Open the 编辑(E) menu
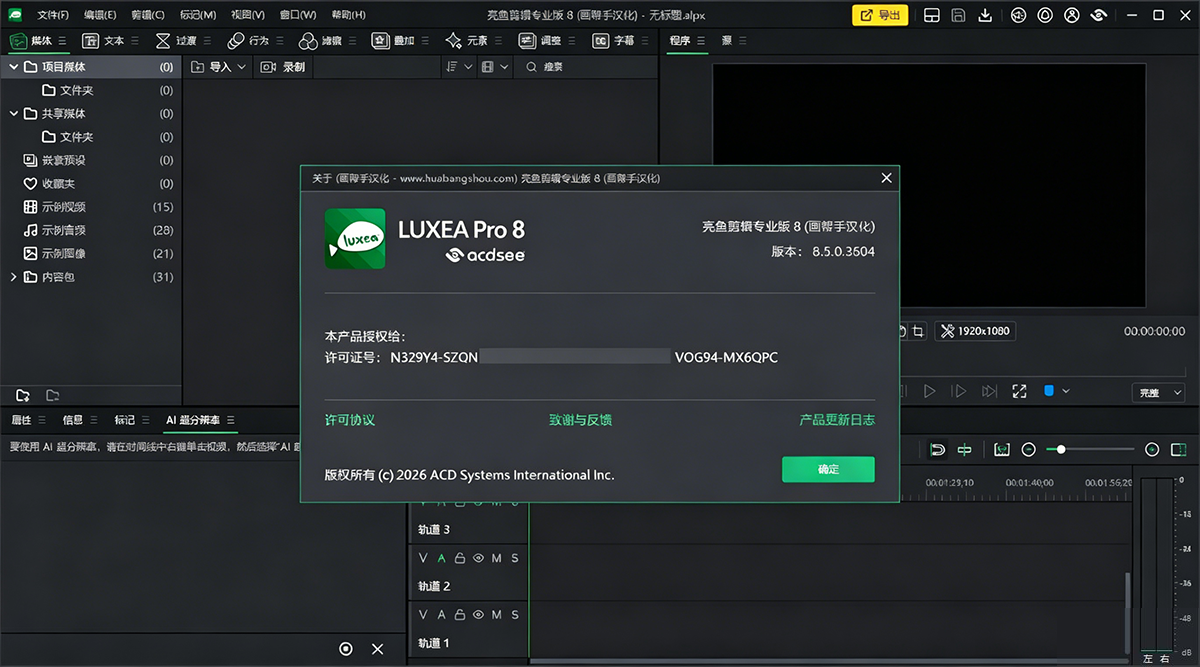The width and height of the screenshot is (1200, 667). (x=100, y=15)
